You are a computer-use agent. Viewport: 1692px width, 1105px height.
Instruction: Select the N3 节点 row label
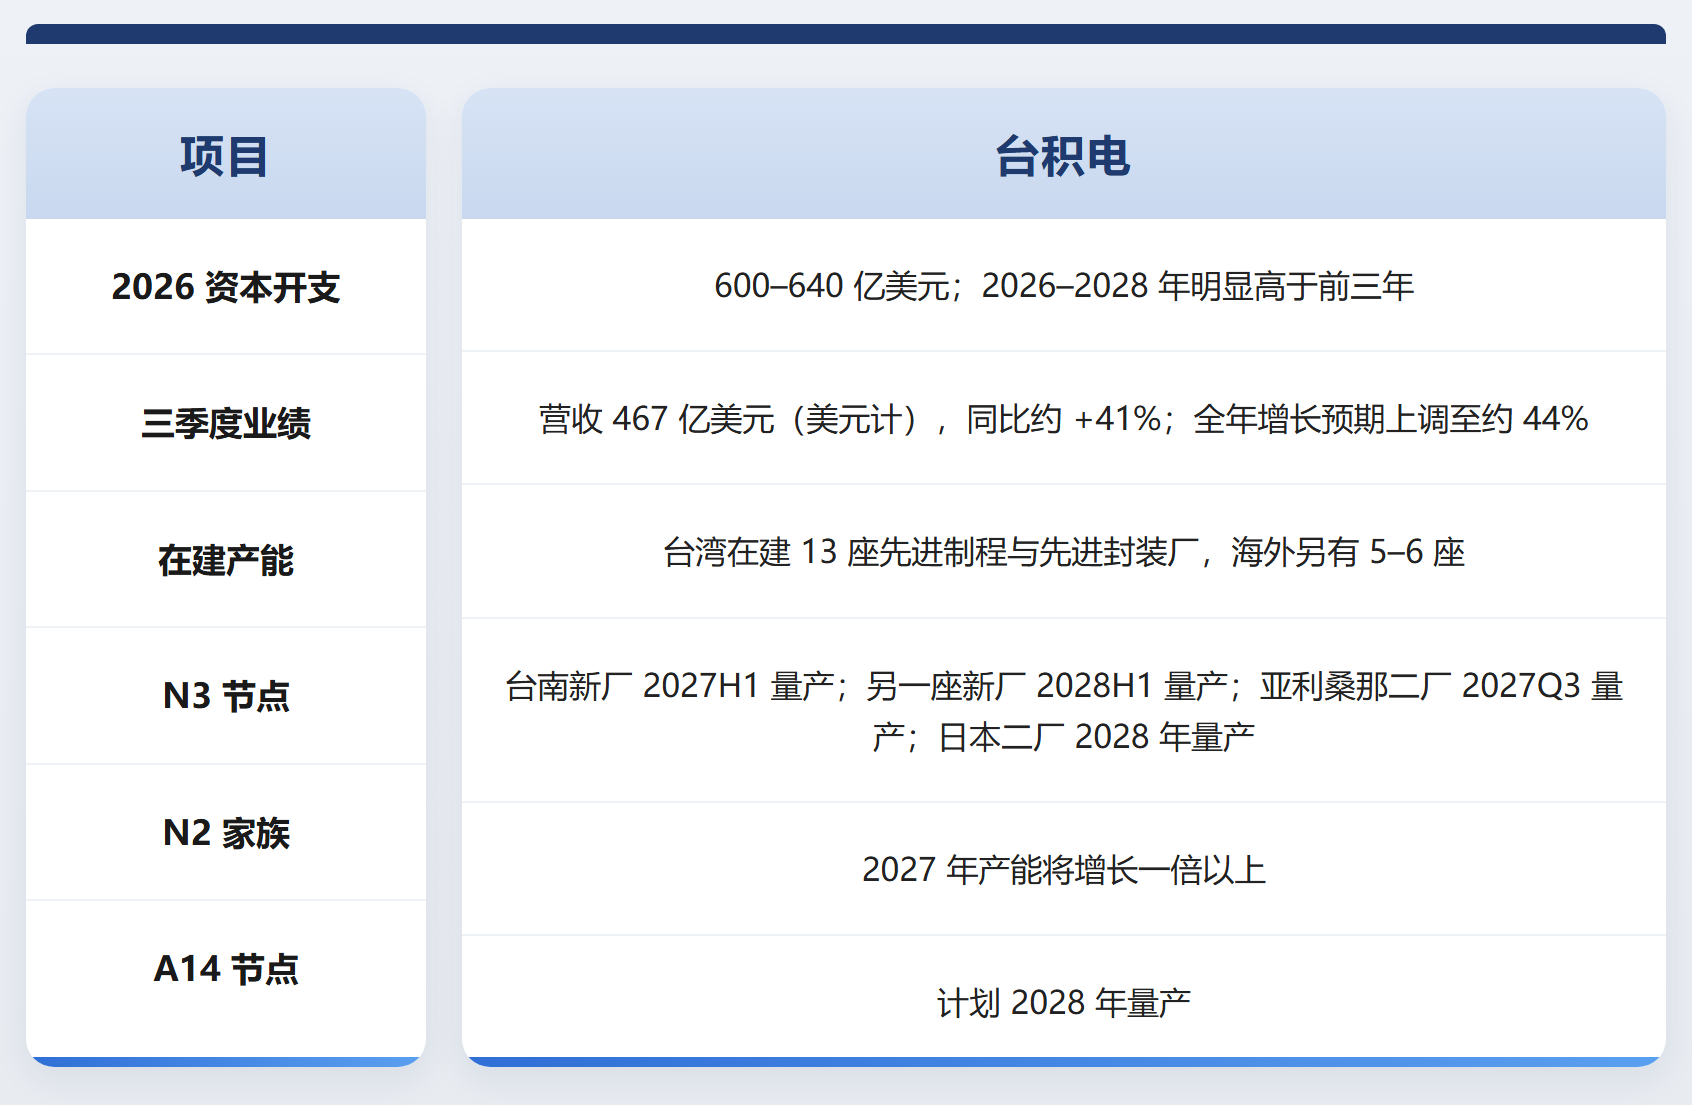[x=225, y=696]
